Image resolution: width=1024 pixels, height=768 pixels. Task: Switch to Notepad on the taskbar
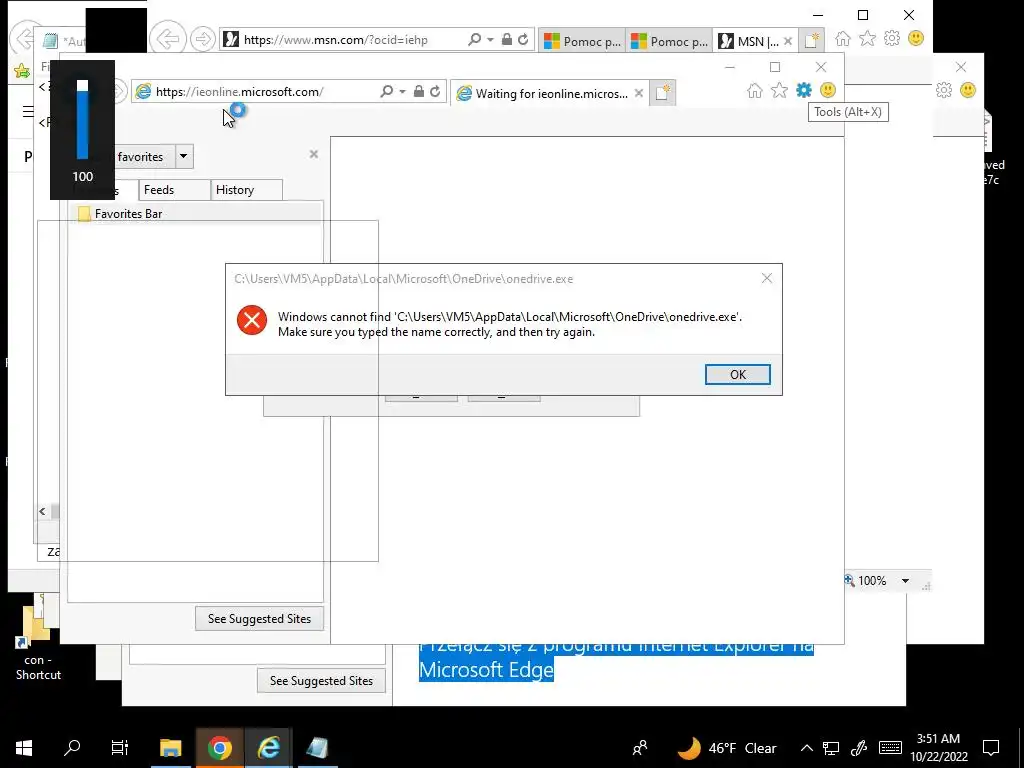pos(317,748)
